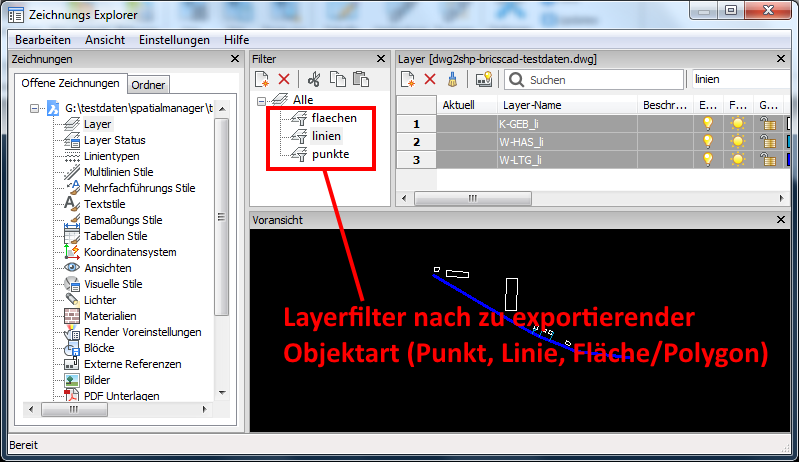Viewport: 799px width, 462px height.
Task: Switch to Offene Zeichnungen tab
Action: (x=70, y=83)
